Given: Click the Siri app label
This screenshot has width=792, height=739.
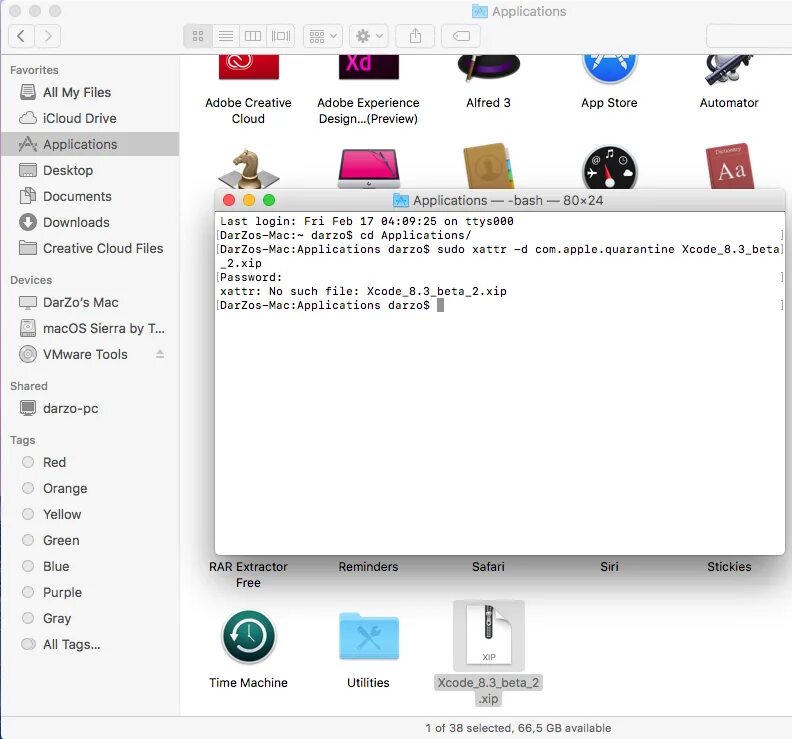Looking at the screenshot, I should (609, 567).
